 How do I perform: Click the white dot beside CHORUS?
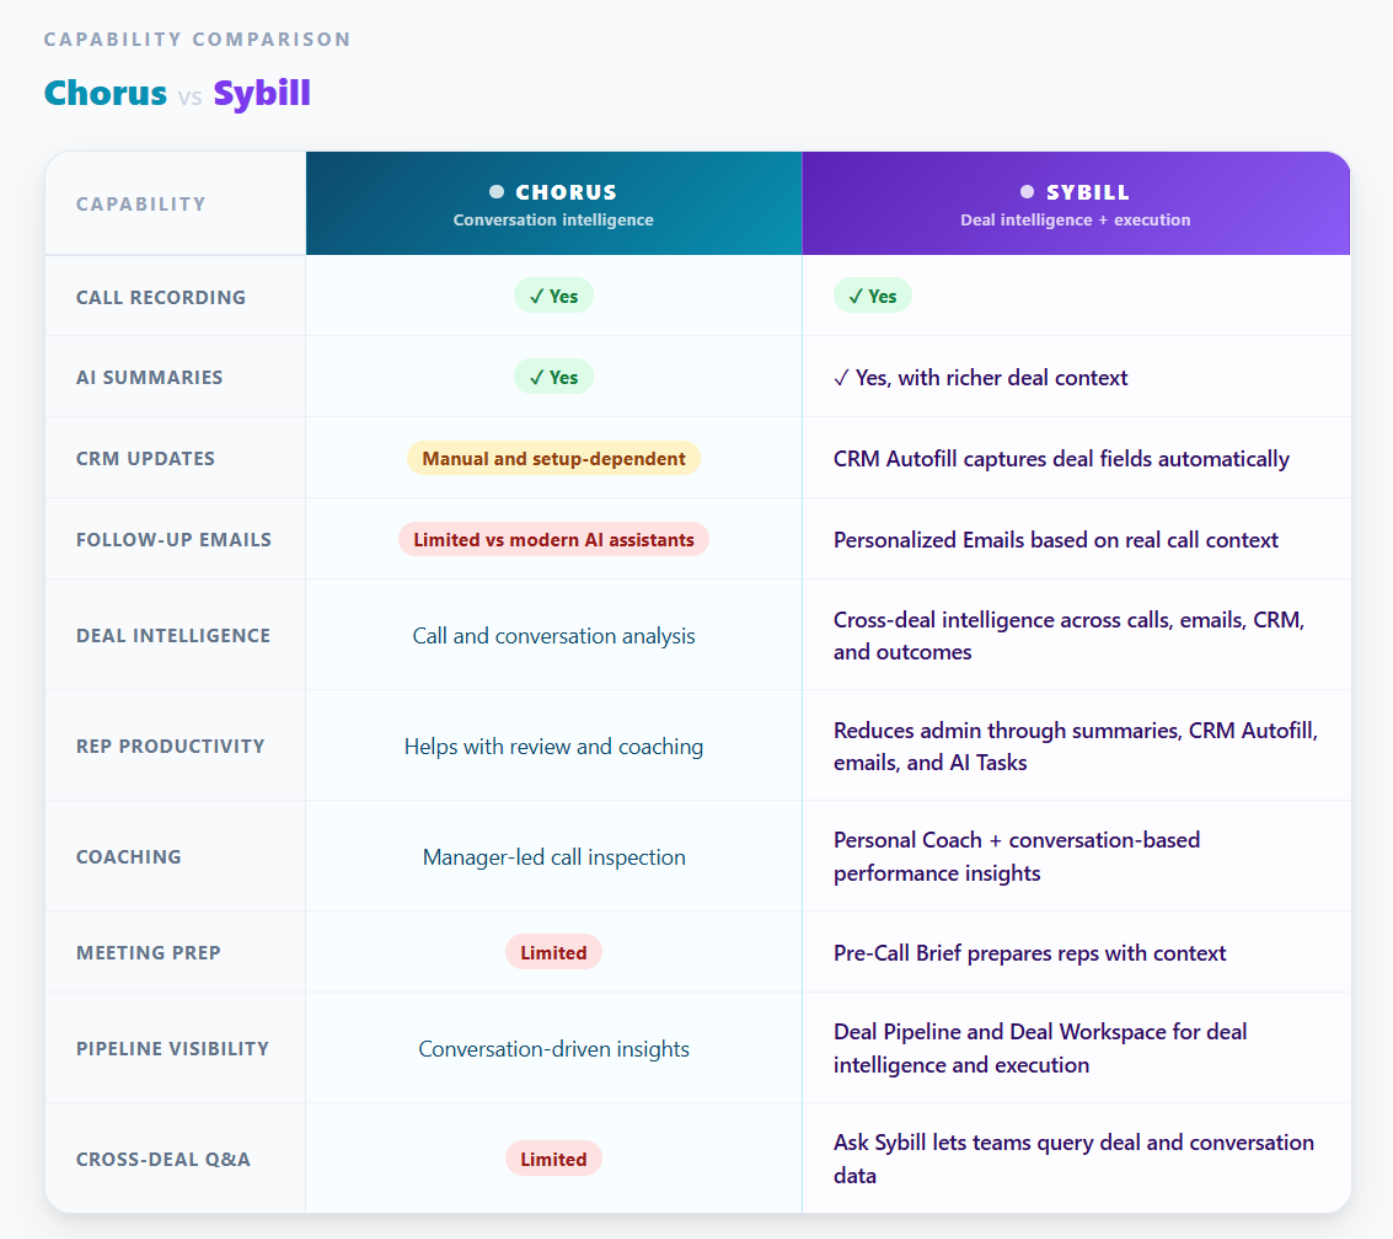496,191
